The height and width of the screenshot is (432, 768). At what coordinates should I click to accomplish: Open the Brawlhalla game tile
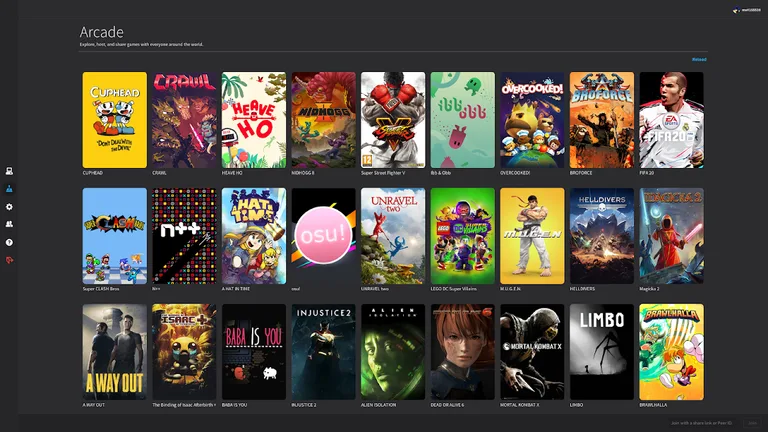[671, 352]
